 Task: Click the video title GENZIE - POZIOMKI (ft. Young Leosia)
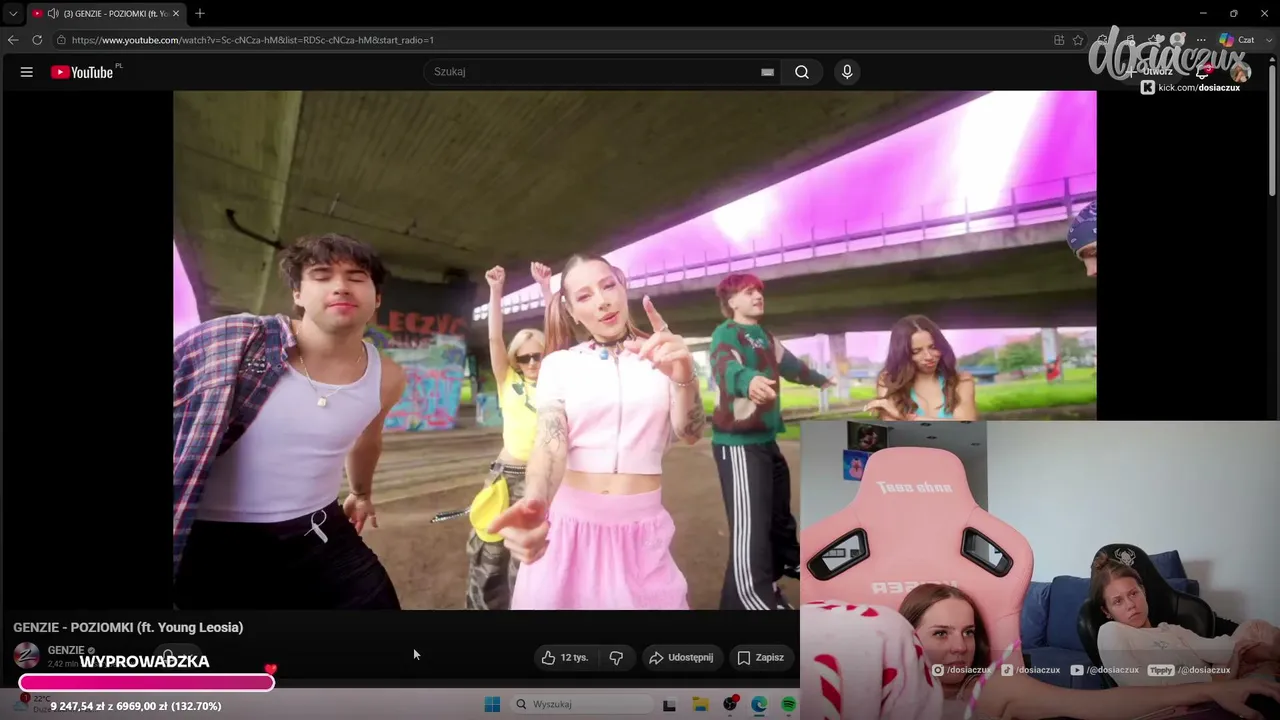pos(128,628)
